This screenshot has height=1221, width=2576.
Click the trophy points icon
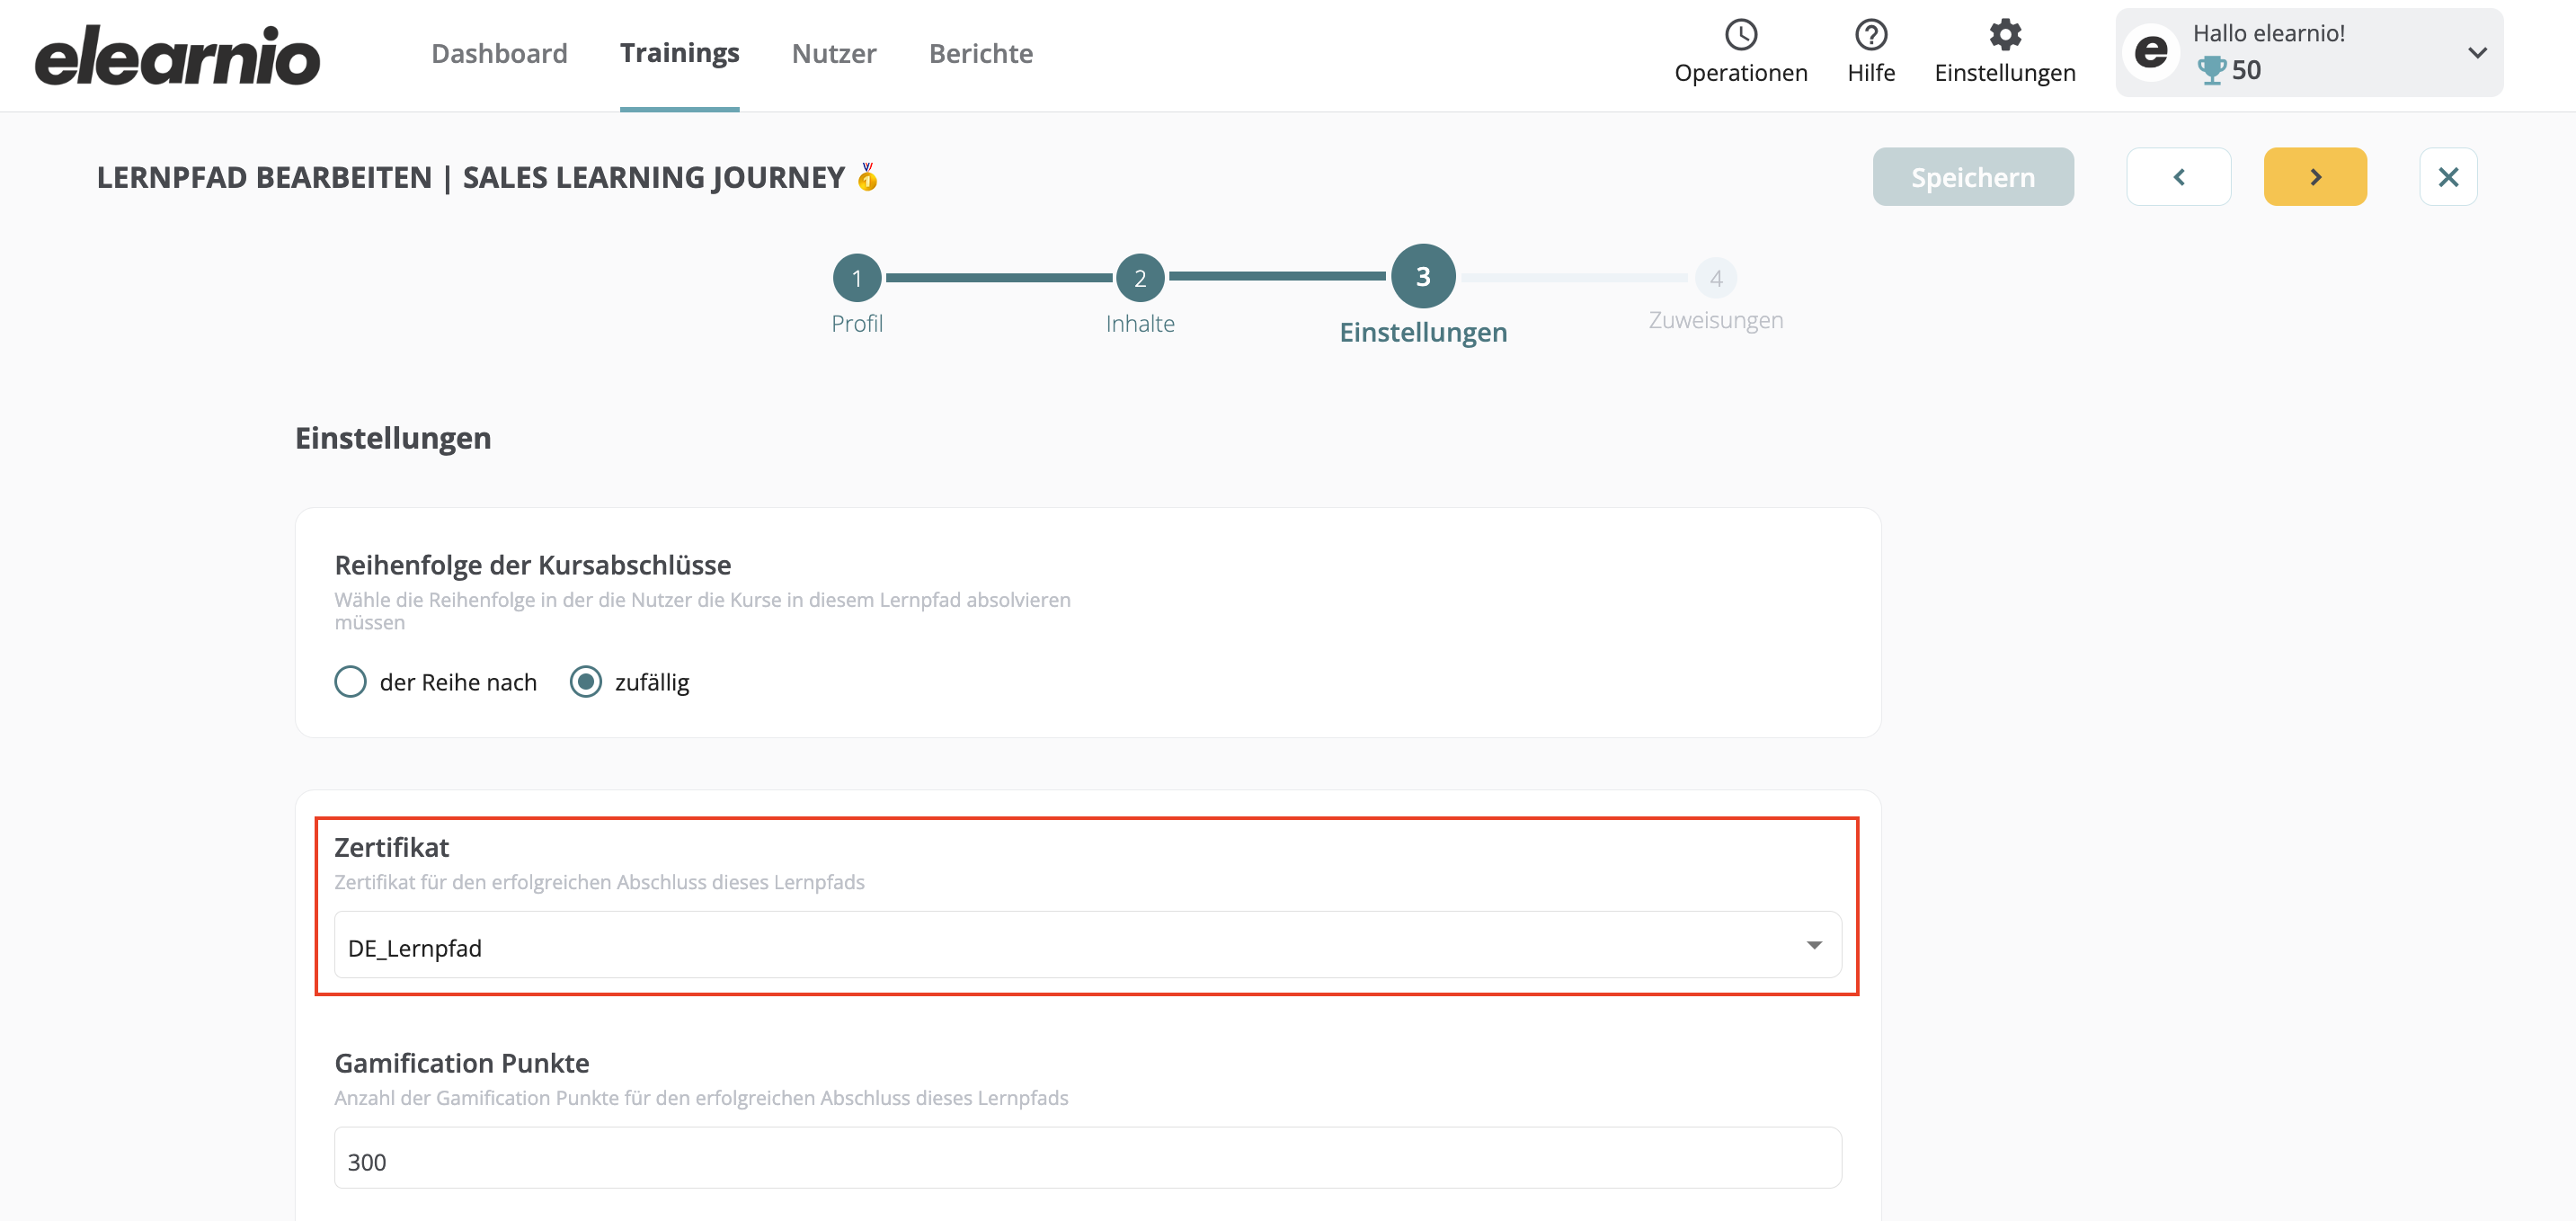[x=2211, y=70]
